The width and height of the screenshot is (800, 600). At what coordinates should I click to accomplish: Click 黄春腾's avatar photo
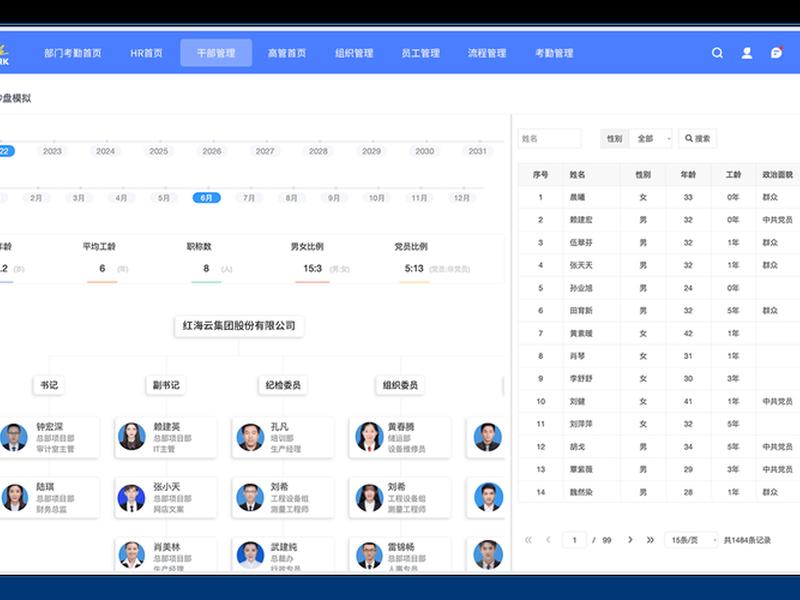click(369, 437)
